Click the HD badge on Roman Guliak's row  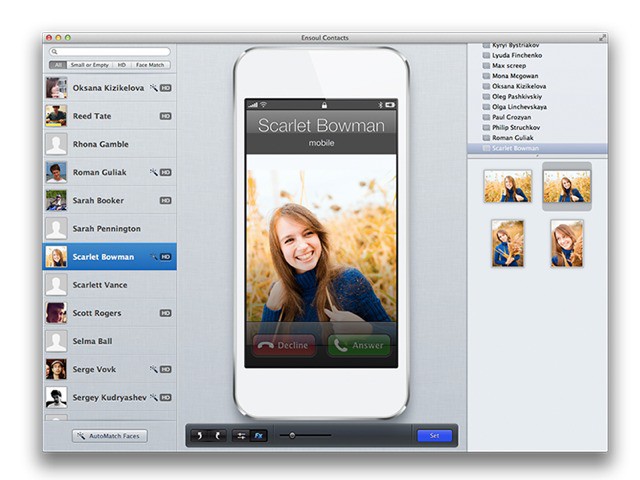[165, 172]
